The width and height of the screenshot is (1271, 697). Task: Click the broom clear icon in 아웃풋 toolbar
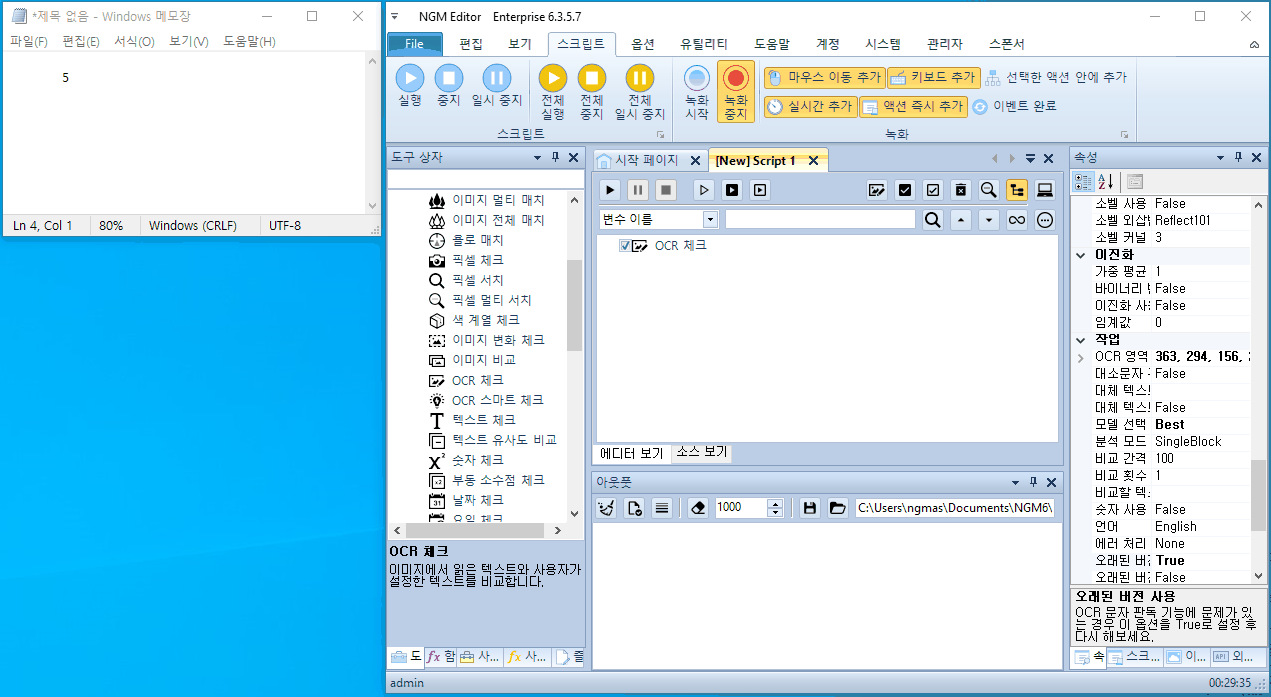606,508
